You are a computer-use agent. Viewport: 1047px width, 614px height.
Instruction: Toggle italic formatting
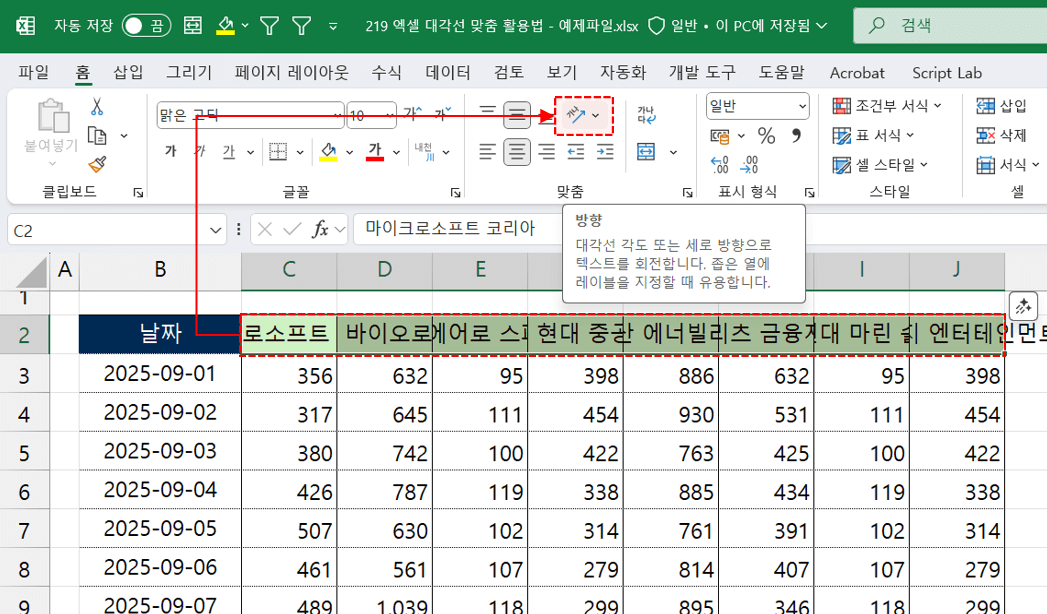tap(198, 151)
